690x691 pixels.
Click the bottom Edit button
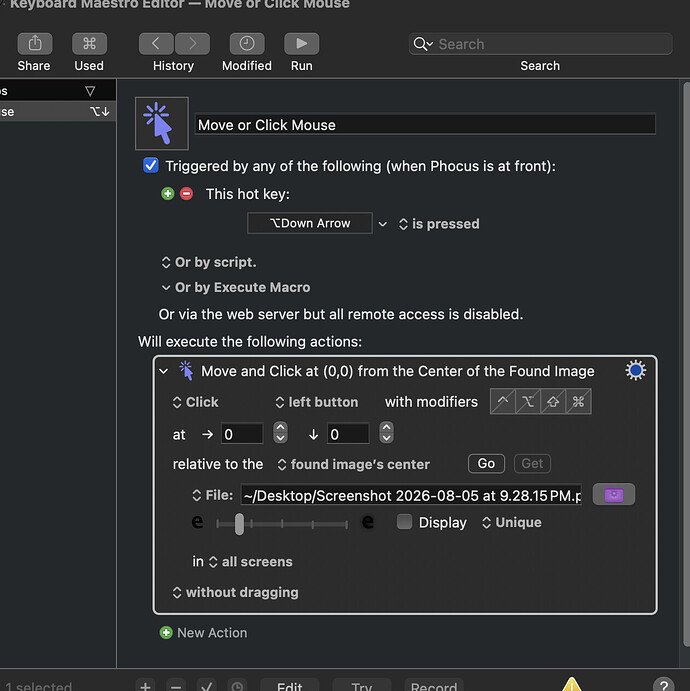[x=289, y=685]
